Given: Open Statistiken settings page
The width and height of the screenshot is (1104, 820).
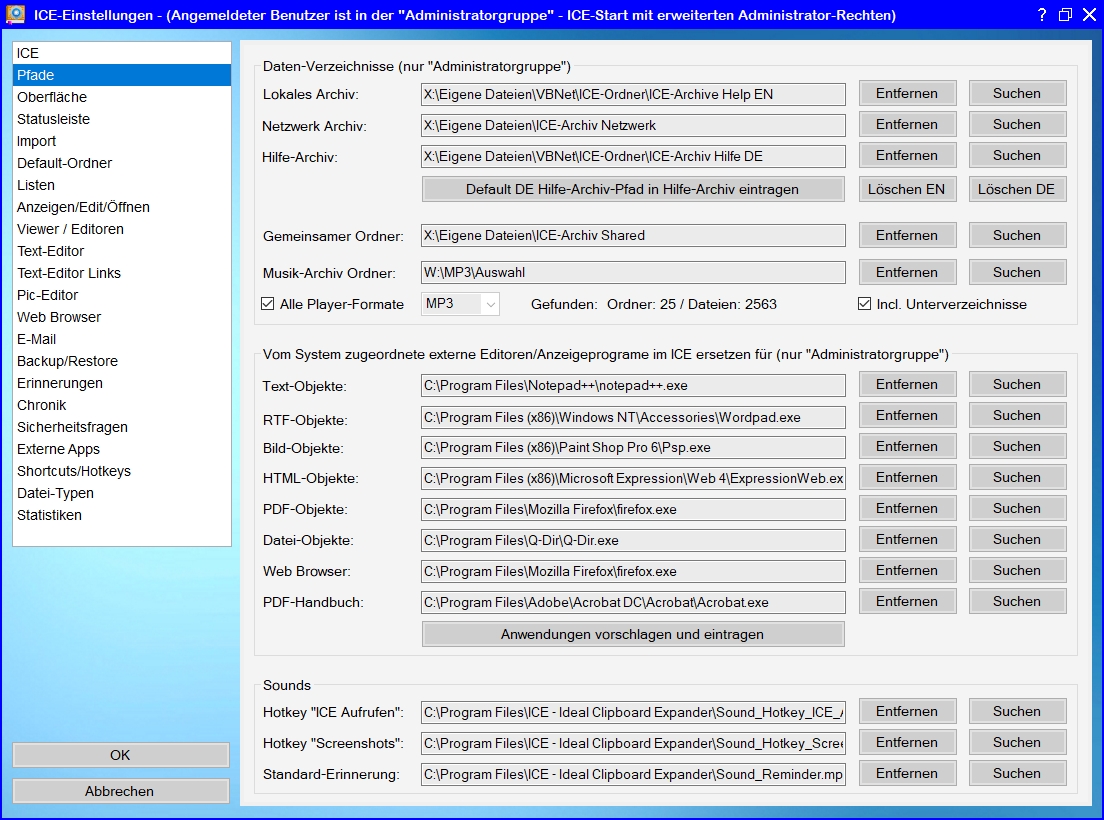Looking at the screenshot, I should pyautogui.click(x=122, y=515).
